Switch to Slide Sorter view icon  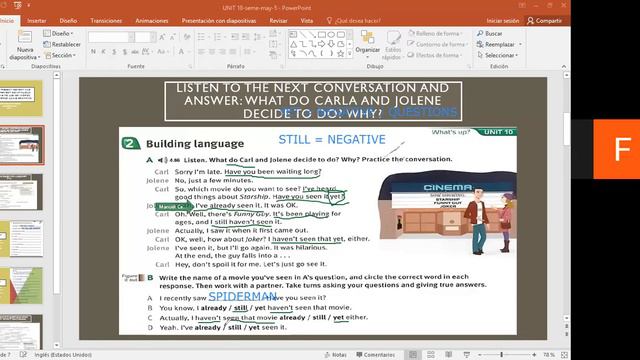point(431,355)
